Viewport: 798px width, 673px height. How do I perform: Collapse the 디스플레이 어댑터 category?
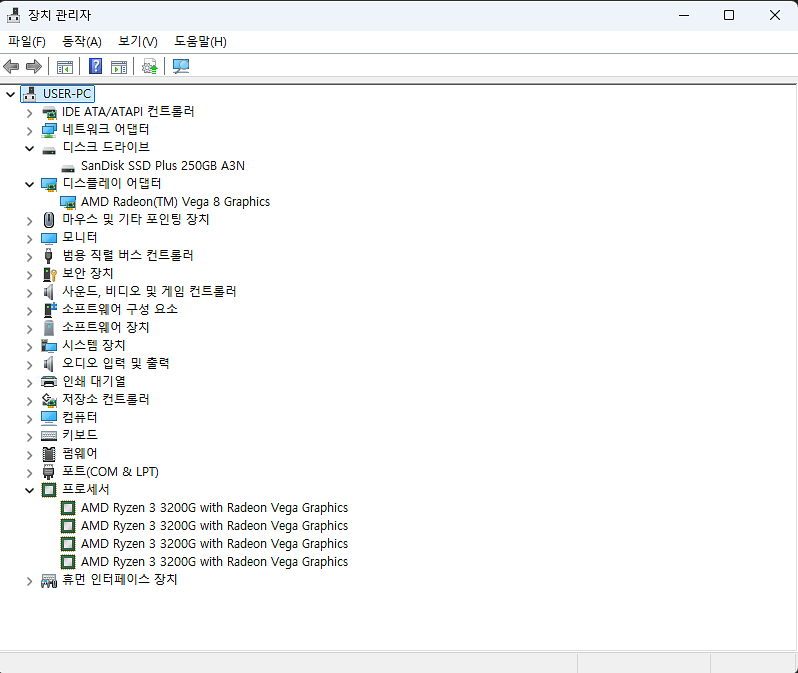point(29,183)
